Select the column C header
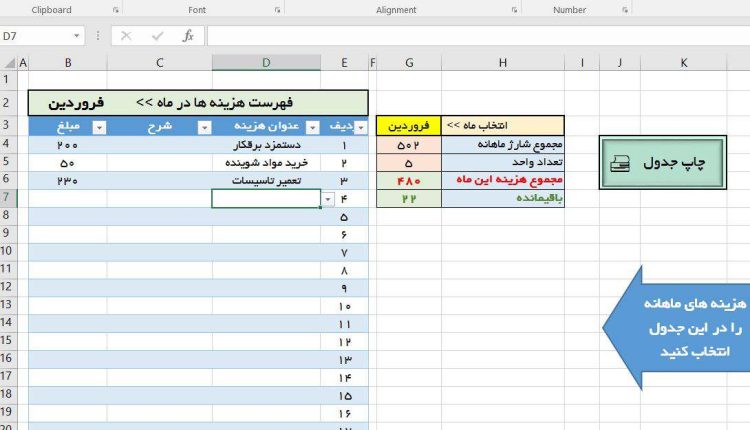The width and height of the screenshot is (750, 430). point(160,63)
